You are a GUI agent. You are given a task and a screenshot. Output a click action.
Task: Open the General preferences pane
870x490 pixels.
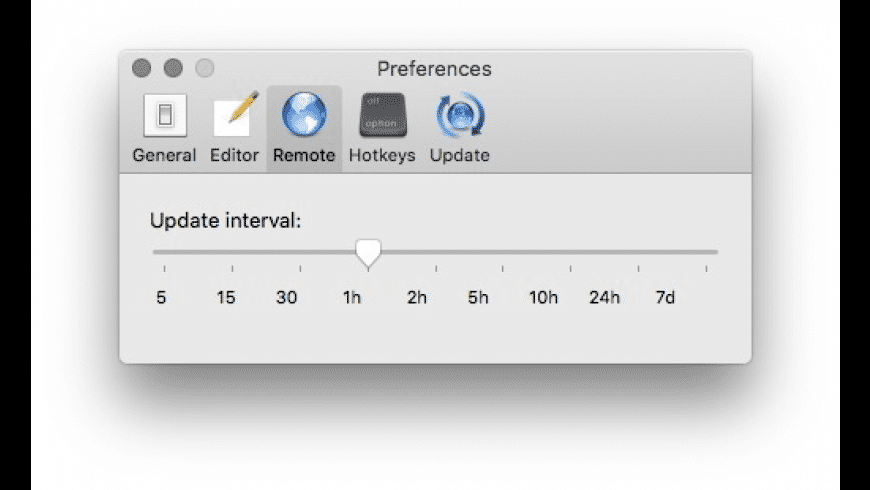(164, 128)
